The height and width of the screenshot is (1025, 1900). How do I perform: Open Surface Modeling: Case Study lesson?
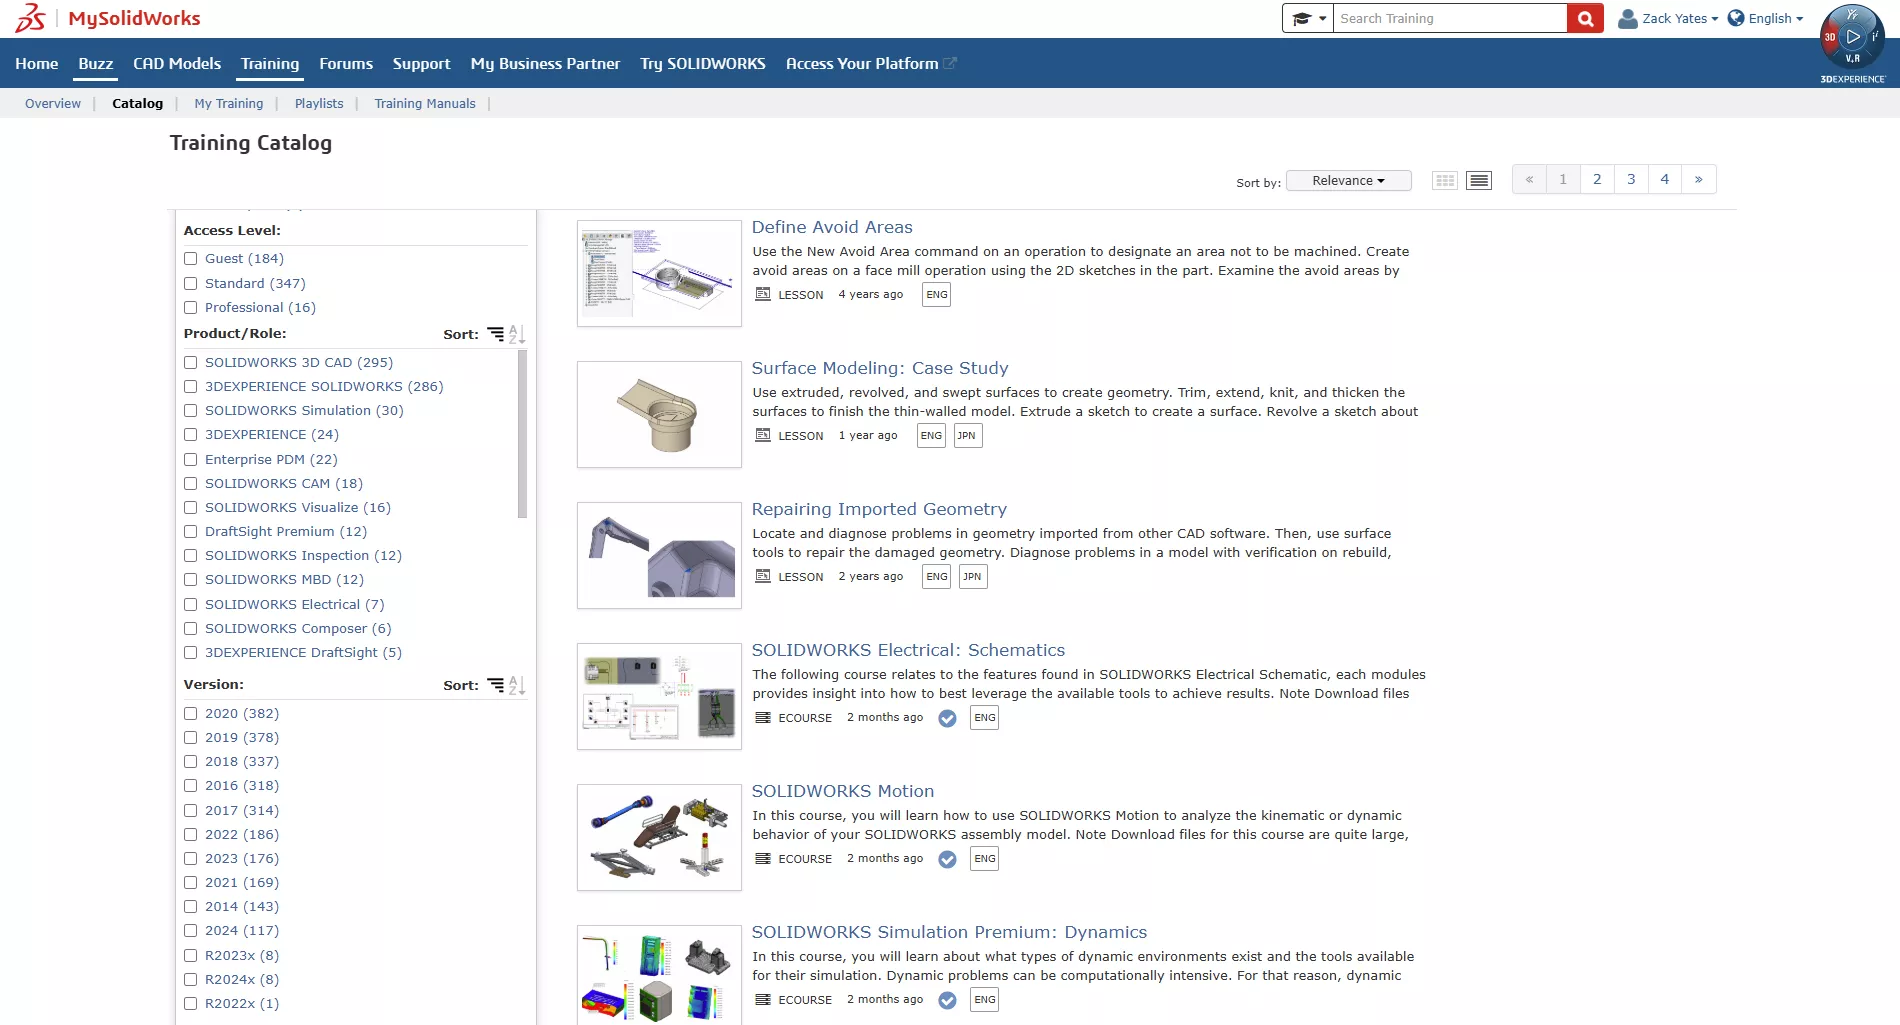(880, 368)
